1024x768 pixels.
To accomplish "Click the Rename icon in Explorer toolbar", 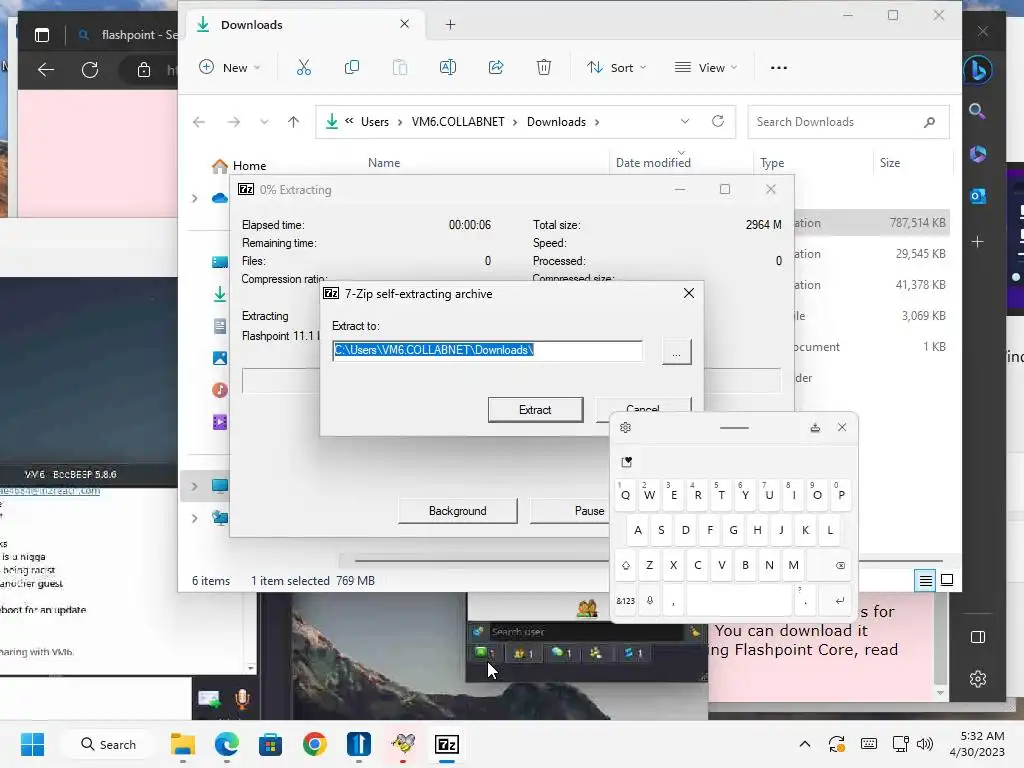I will pyautogui.click(x=448, y=67).
